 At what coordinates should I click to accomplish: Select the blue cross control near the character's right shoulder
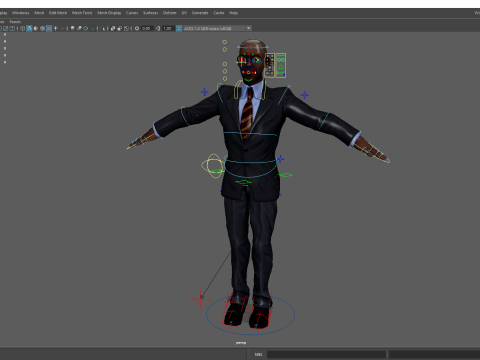coord(205,92)
